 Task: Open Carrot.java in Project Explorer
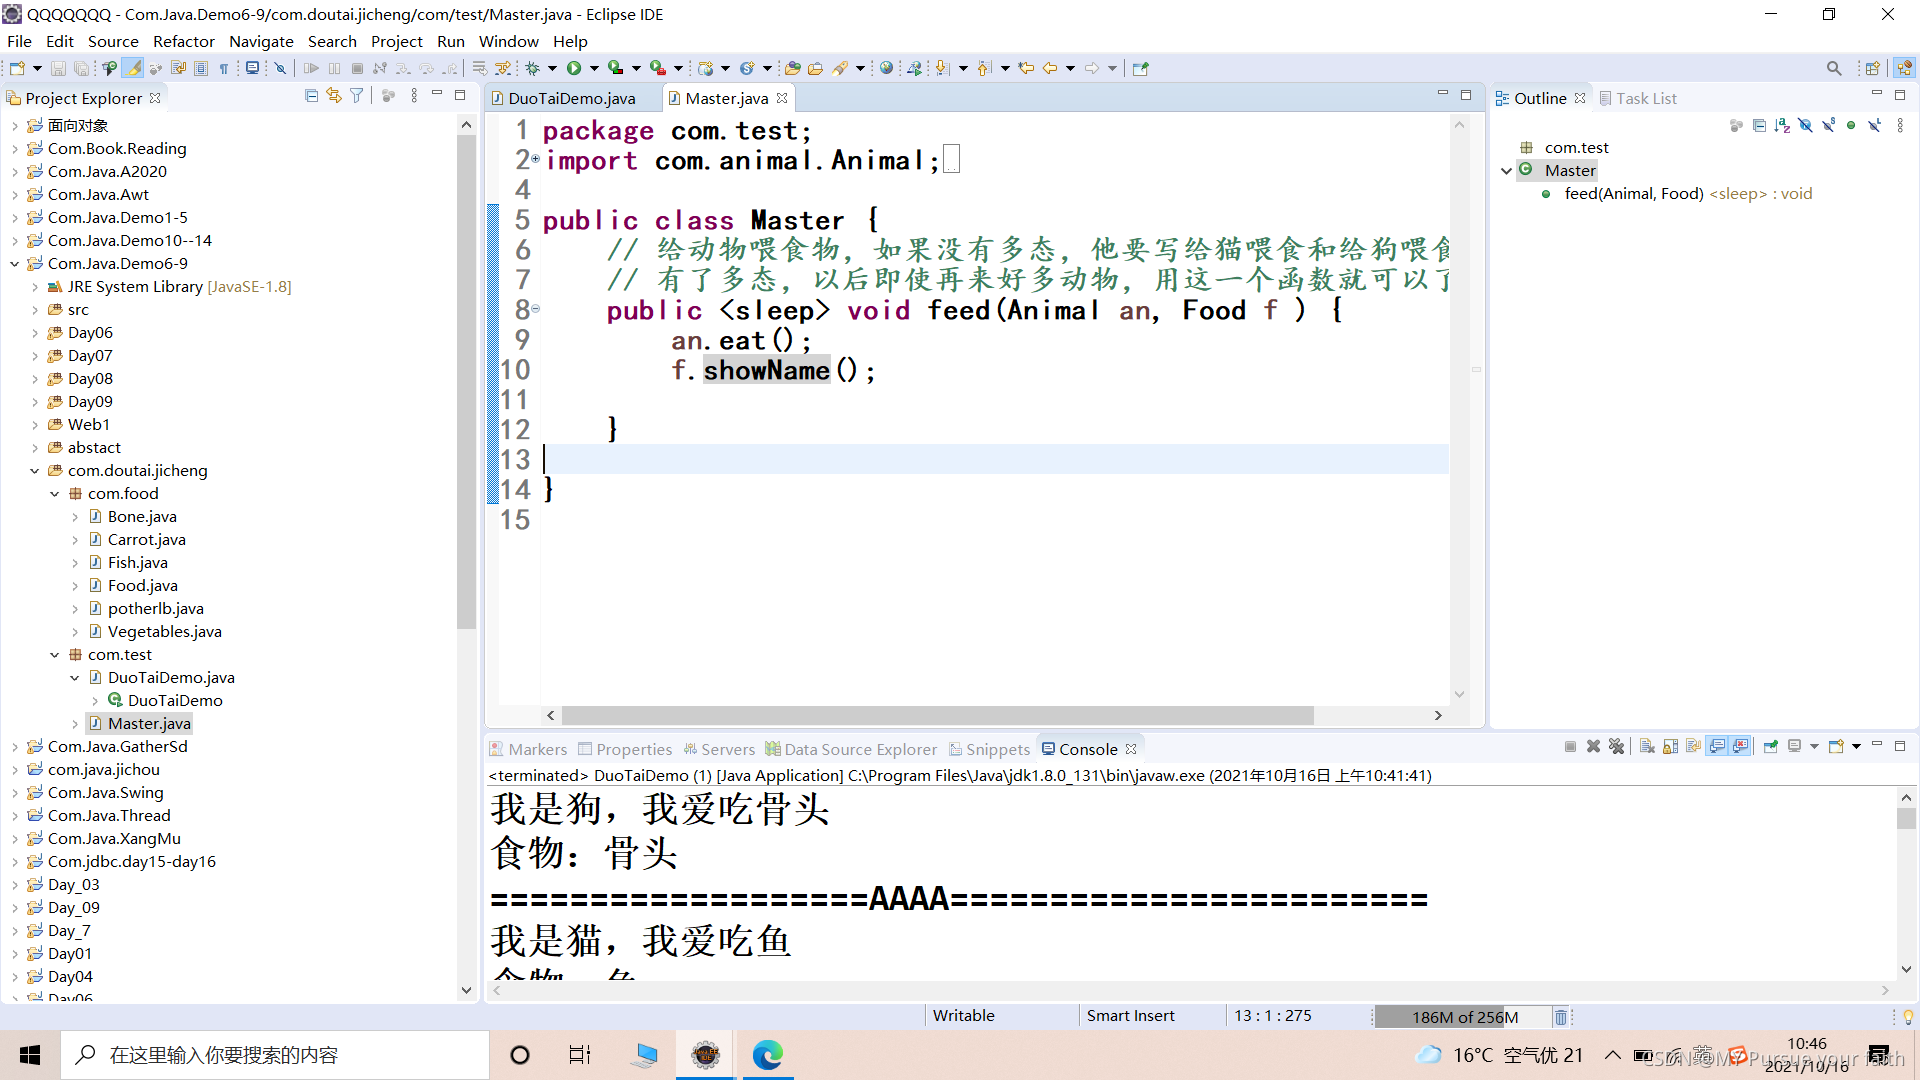tap(146, 540)
